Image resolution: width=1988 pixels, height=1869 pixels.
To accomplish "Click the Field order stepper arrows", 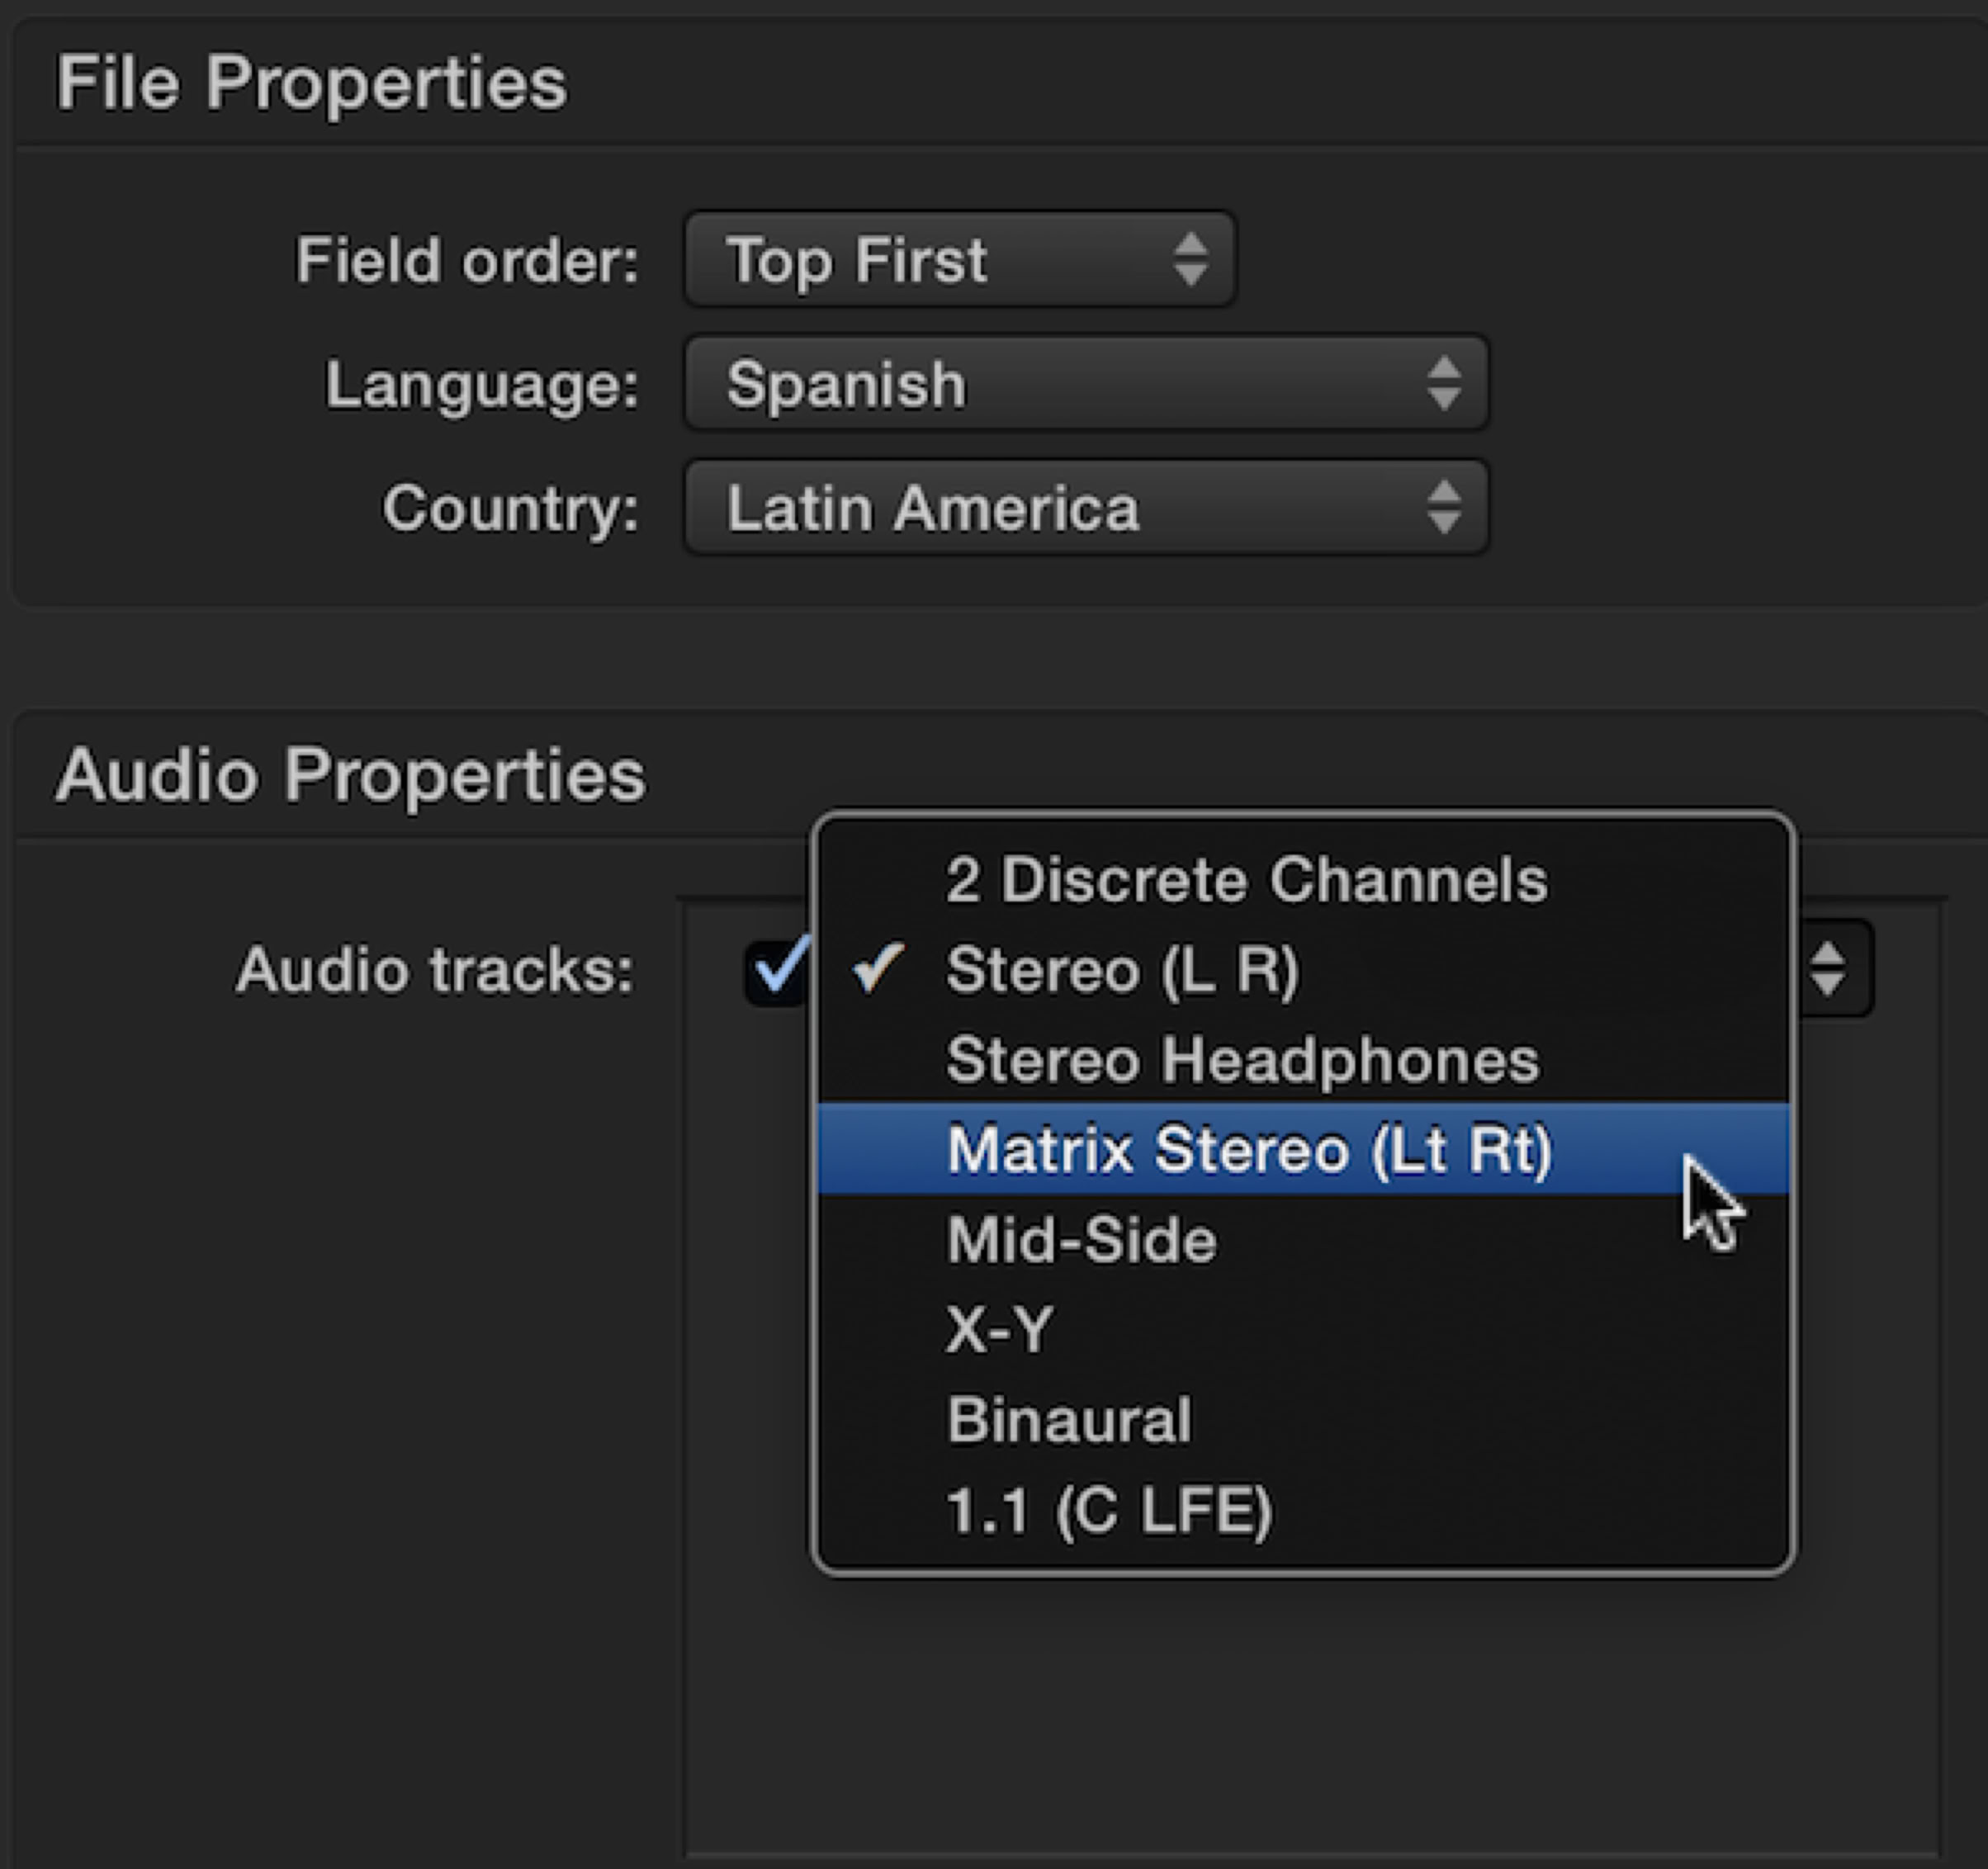I will [1190, 260].
